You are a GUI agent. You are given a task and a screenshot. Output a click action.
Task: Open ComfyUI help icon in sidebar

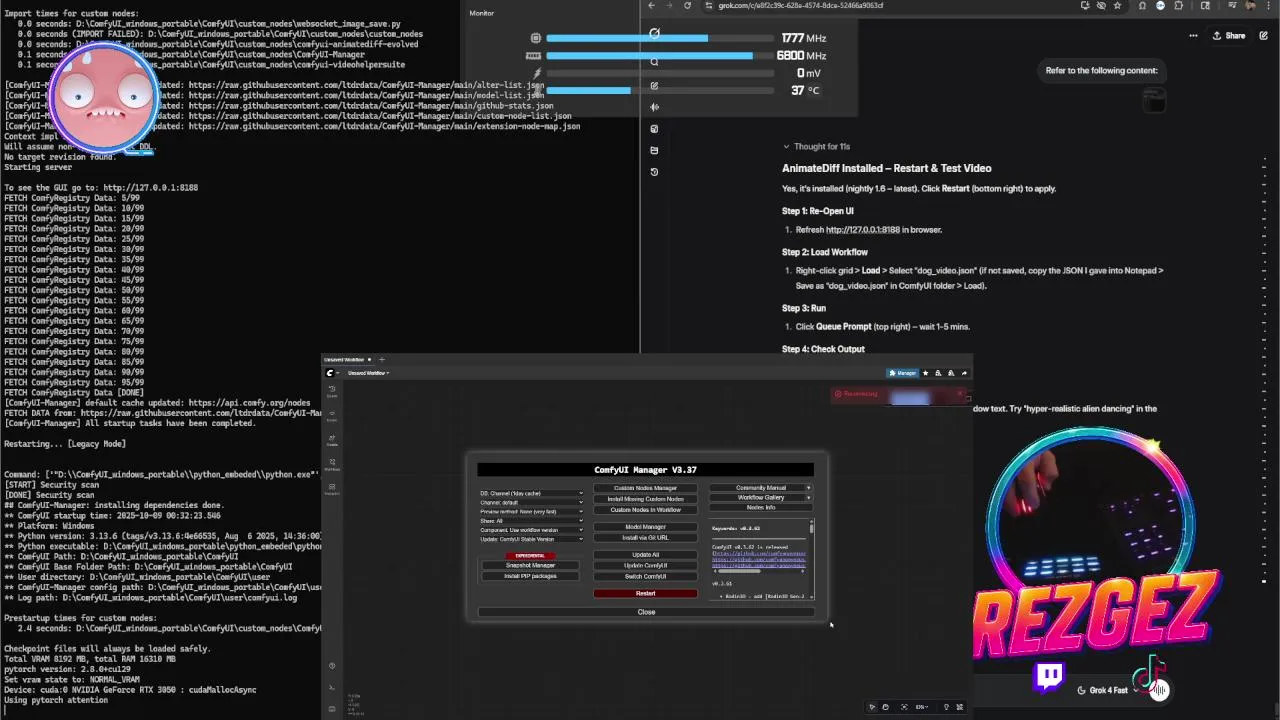[332, 665]
